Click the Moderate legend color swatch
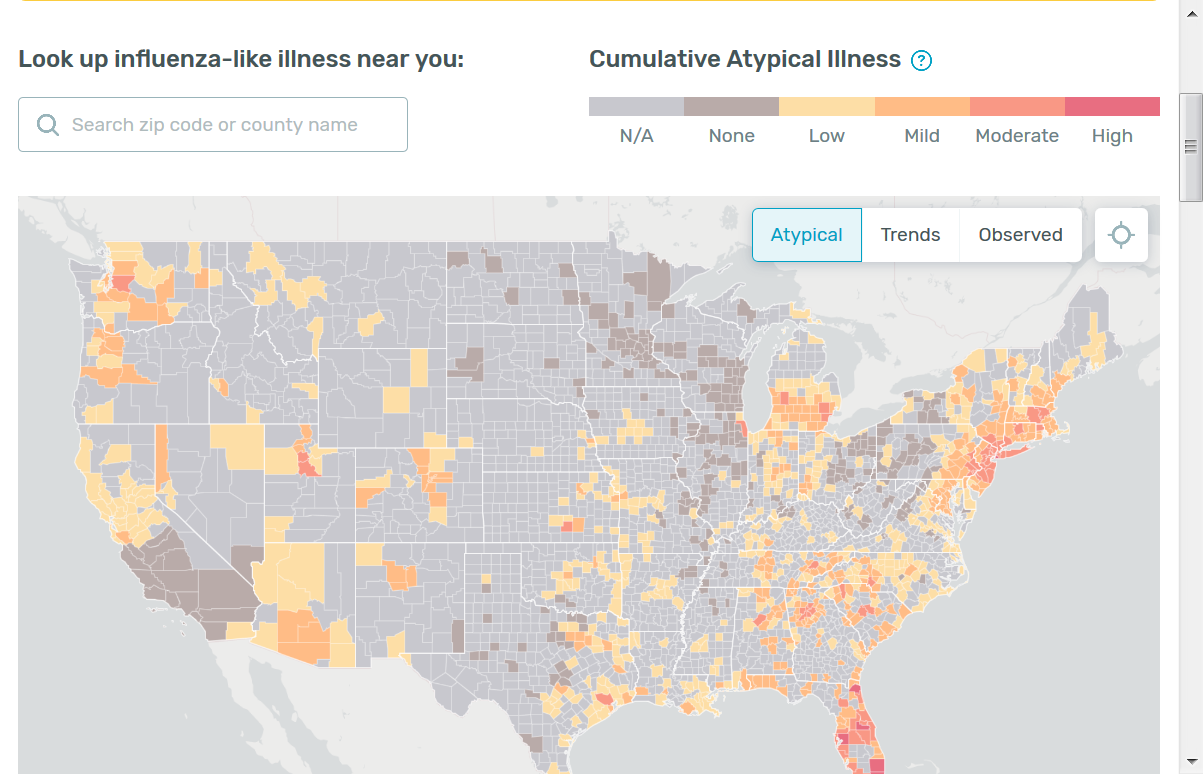Screen dimensions: 1203x774 [1017, 107]
